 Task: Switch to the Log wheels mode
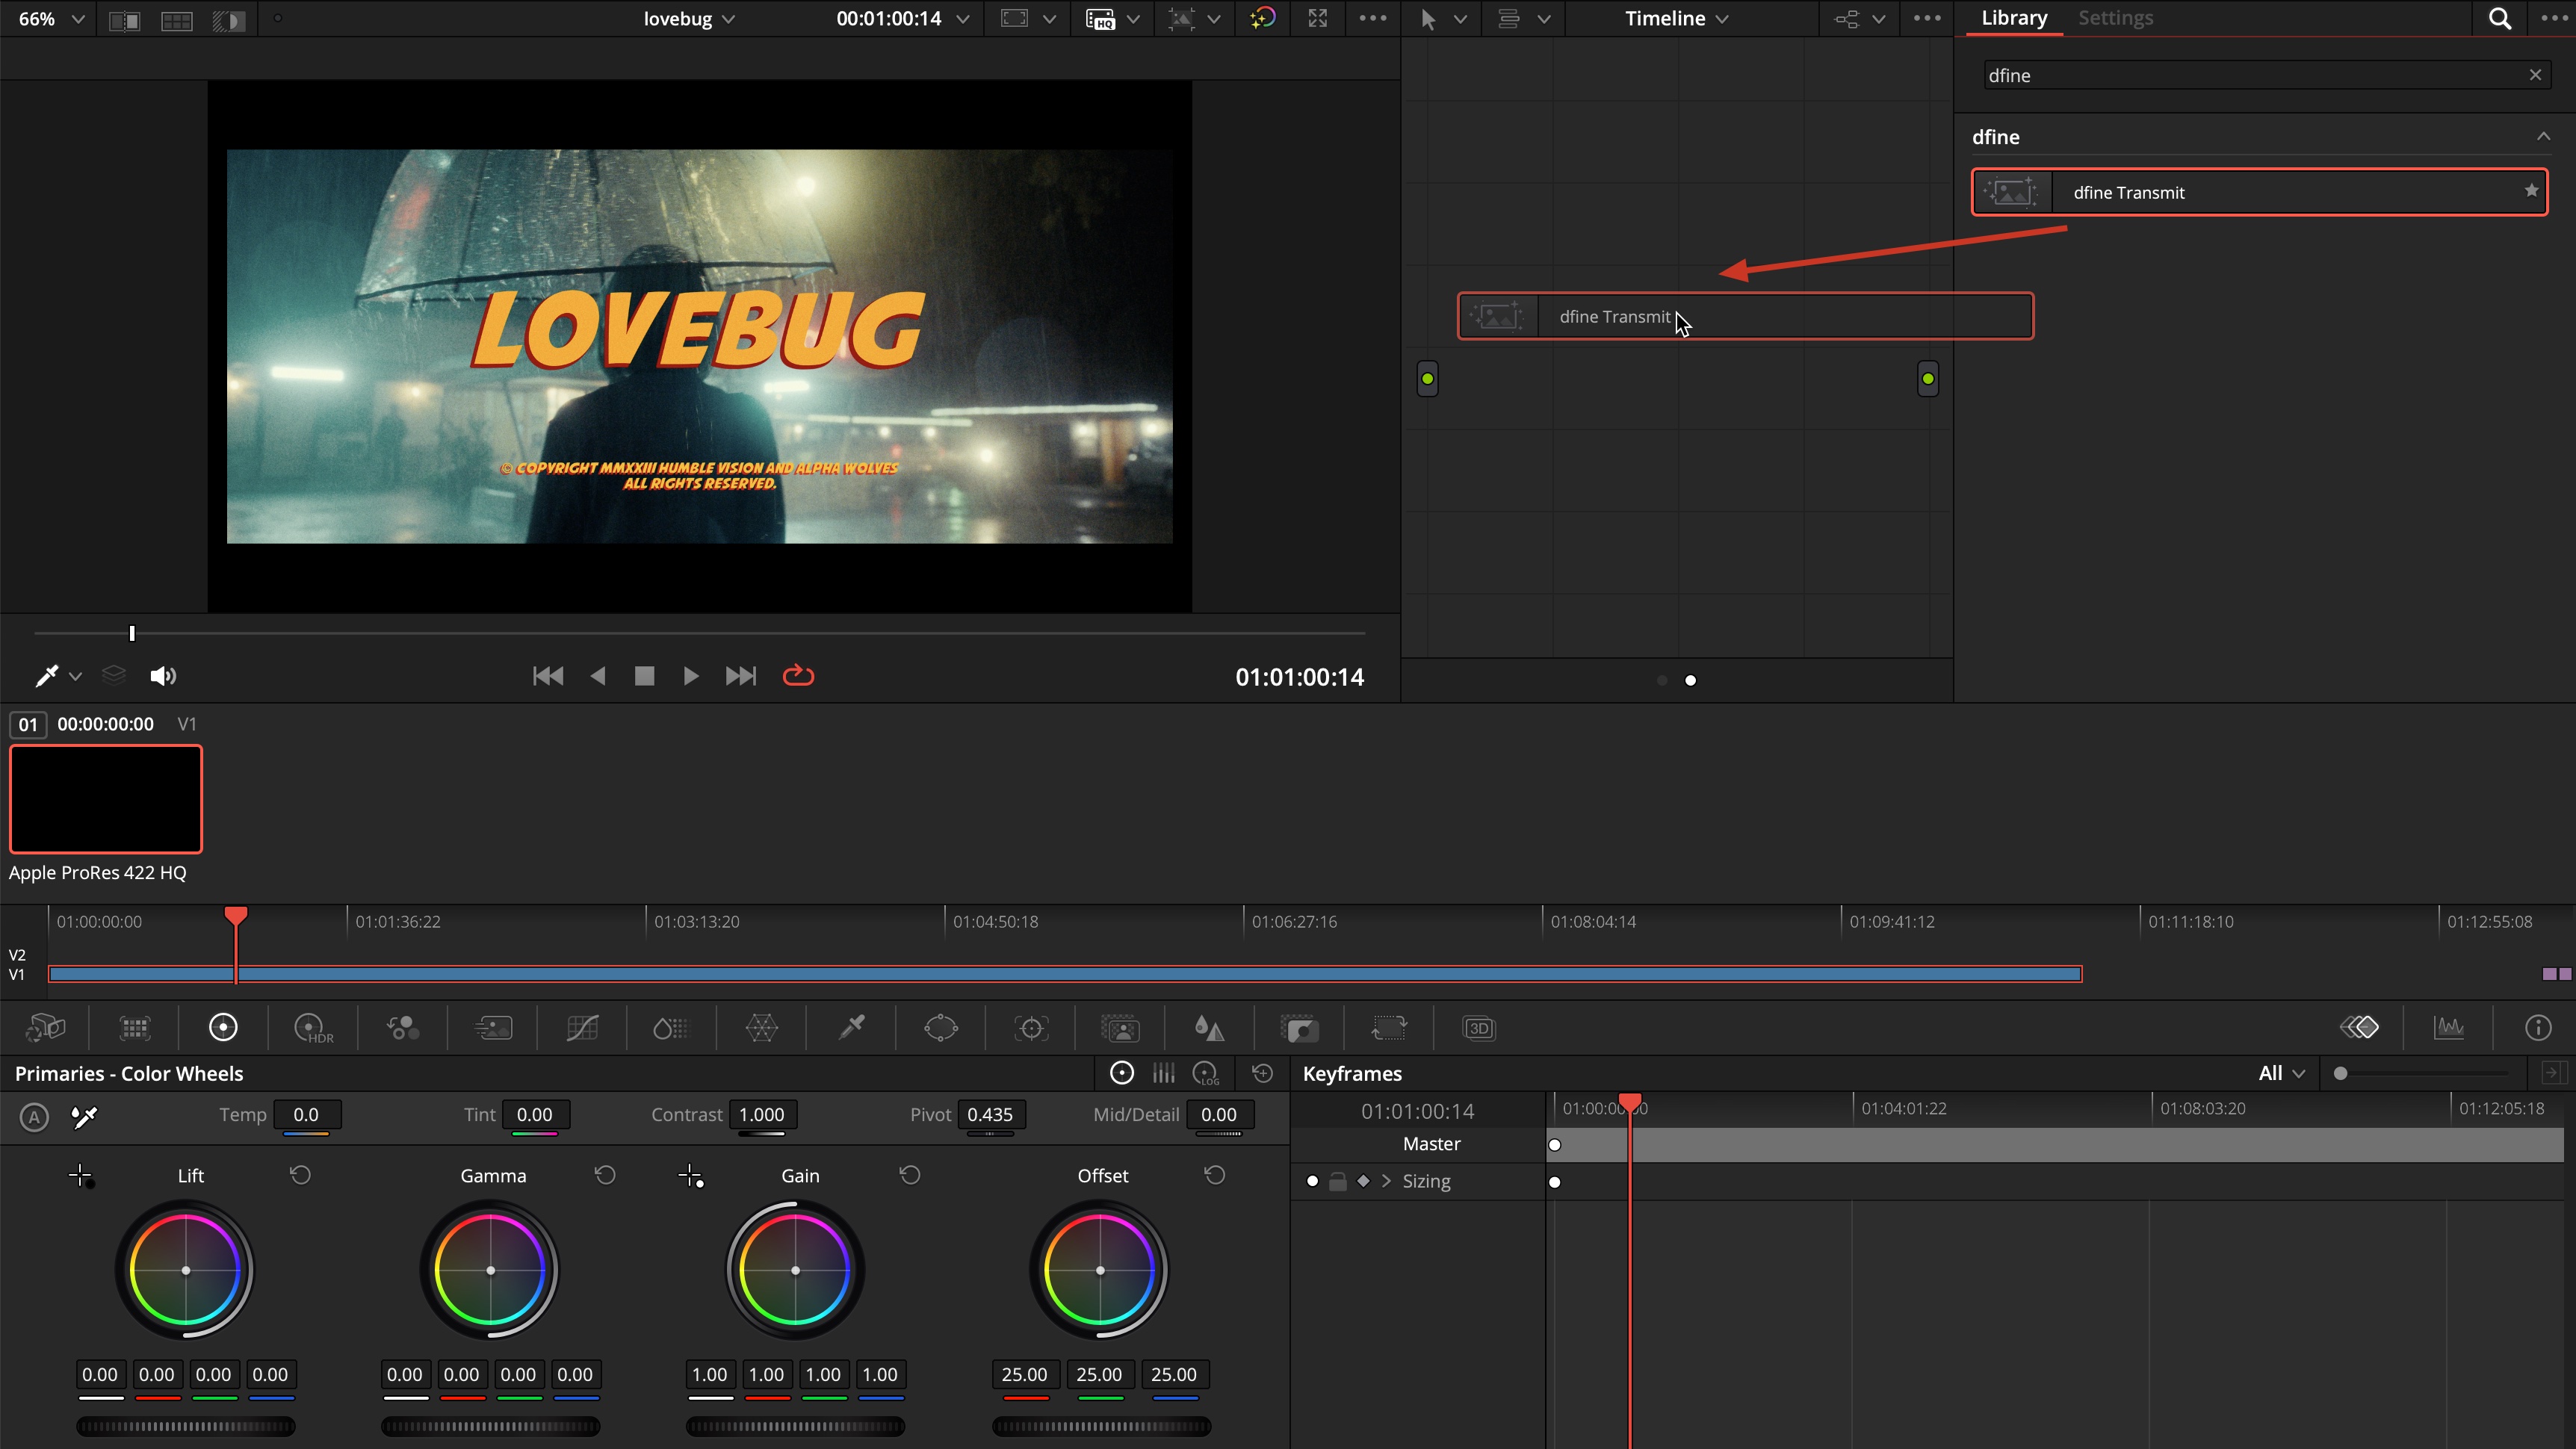click(x=1207, y=1073)
